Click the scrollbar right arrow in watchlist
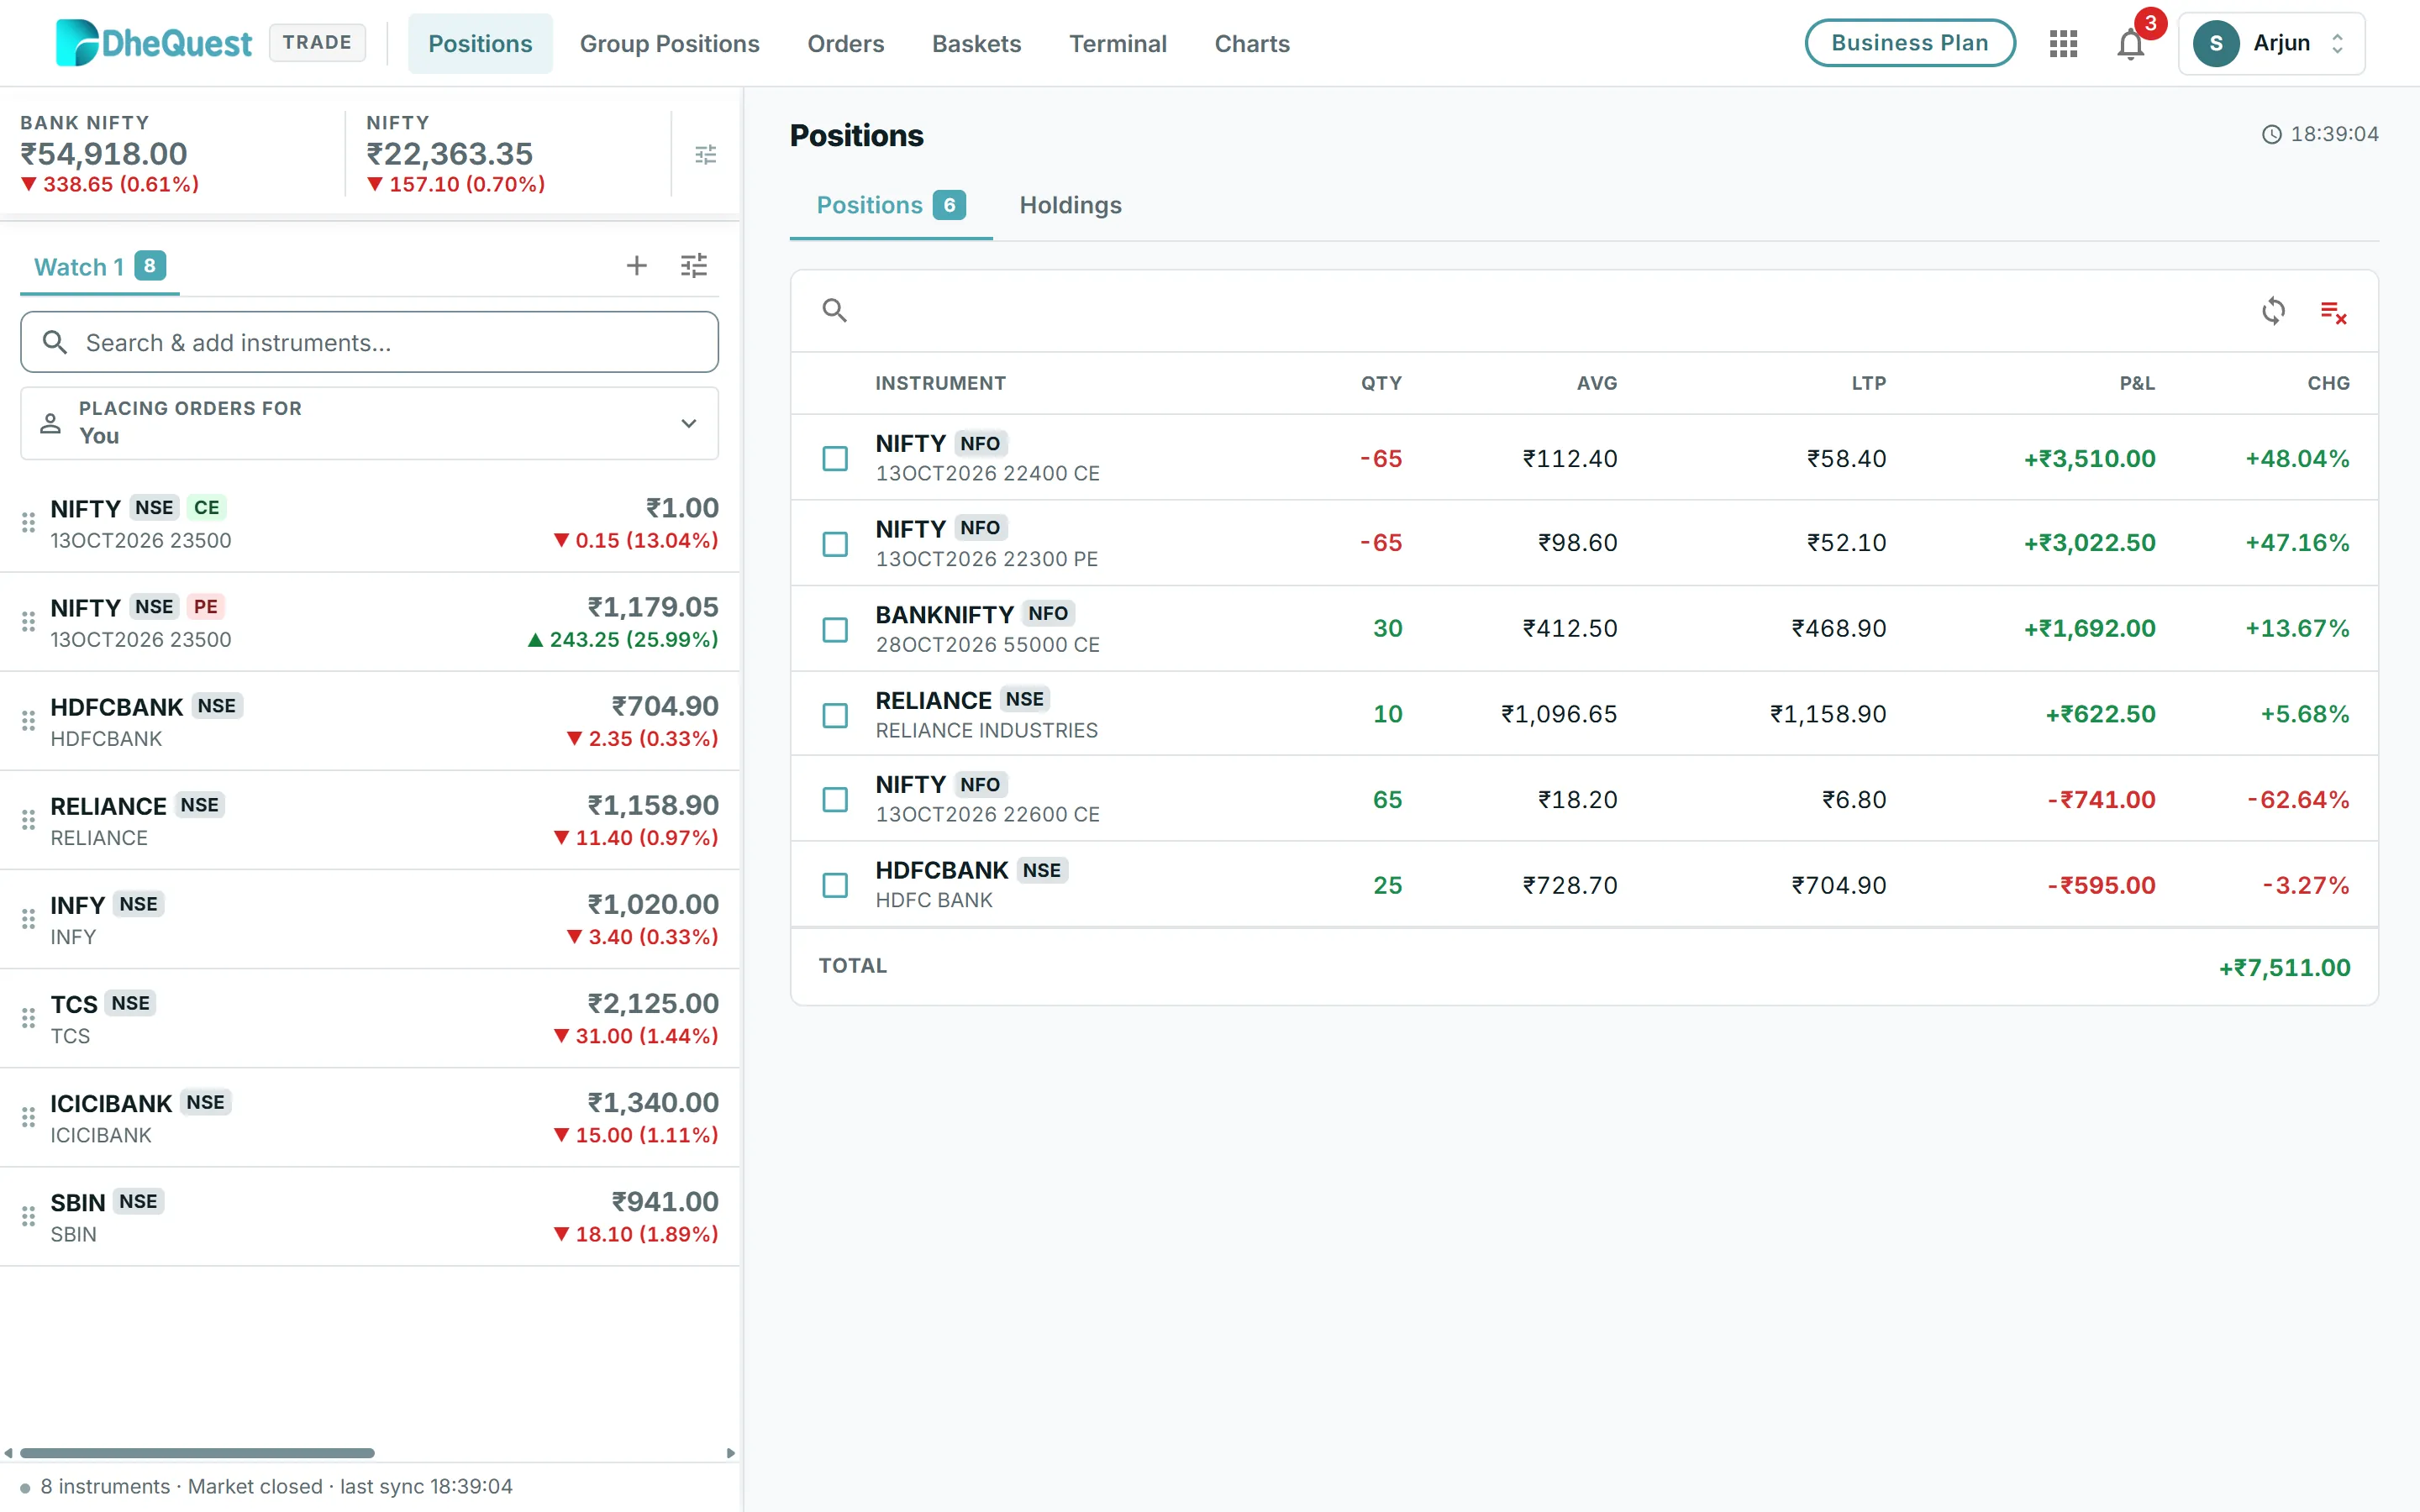 tap(730, 1452)
